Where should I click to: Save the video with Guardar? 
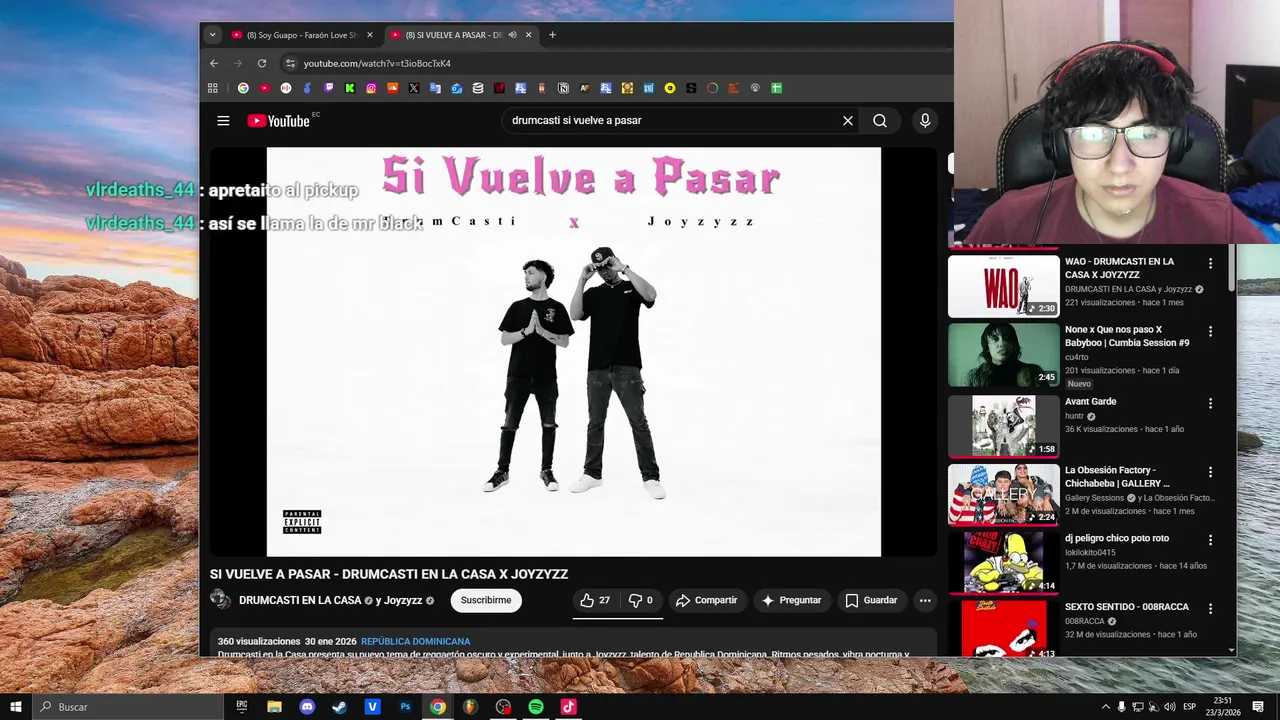pos(871,600)
